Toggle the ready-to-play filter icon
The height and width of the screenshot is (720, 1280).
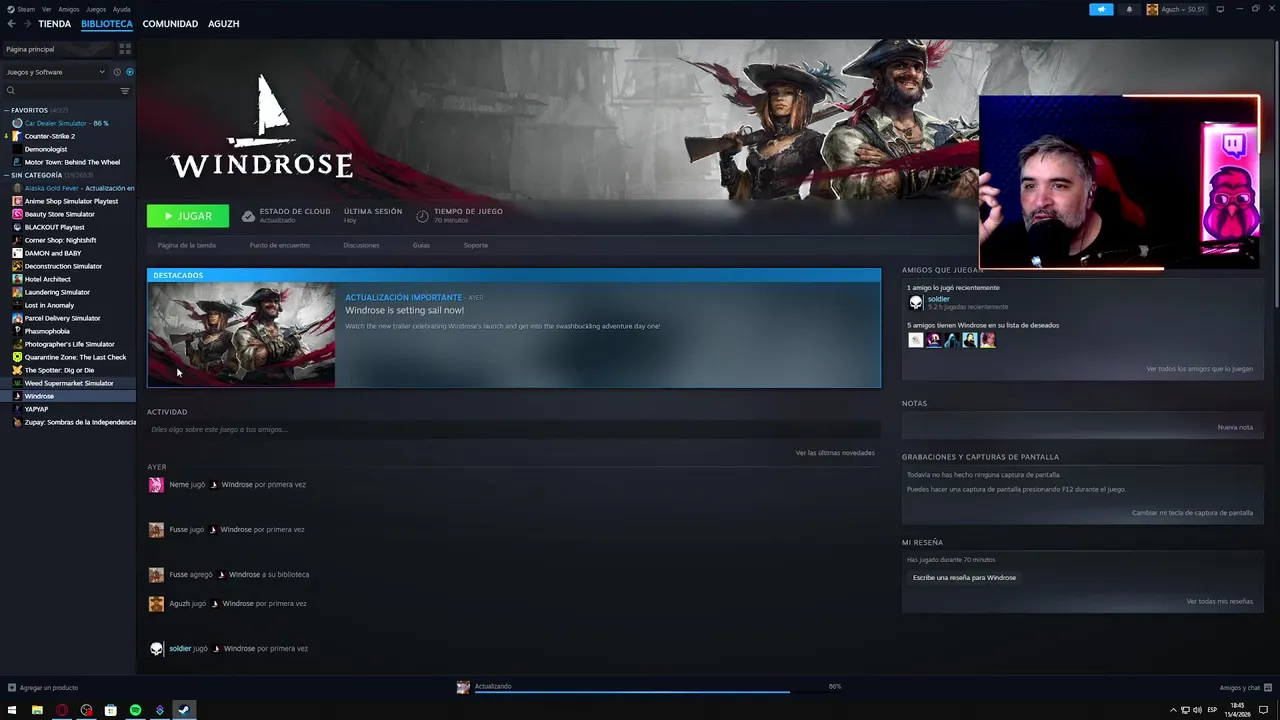coord(129,72)
